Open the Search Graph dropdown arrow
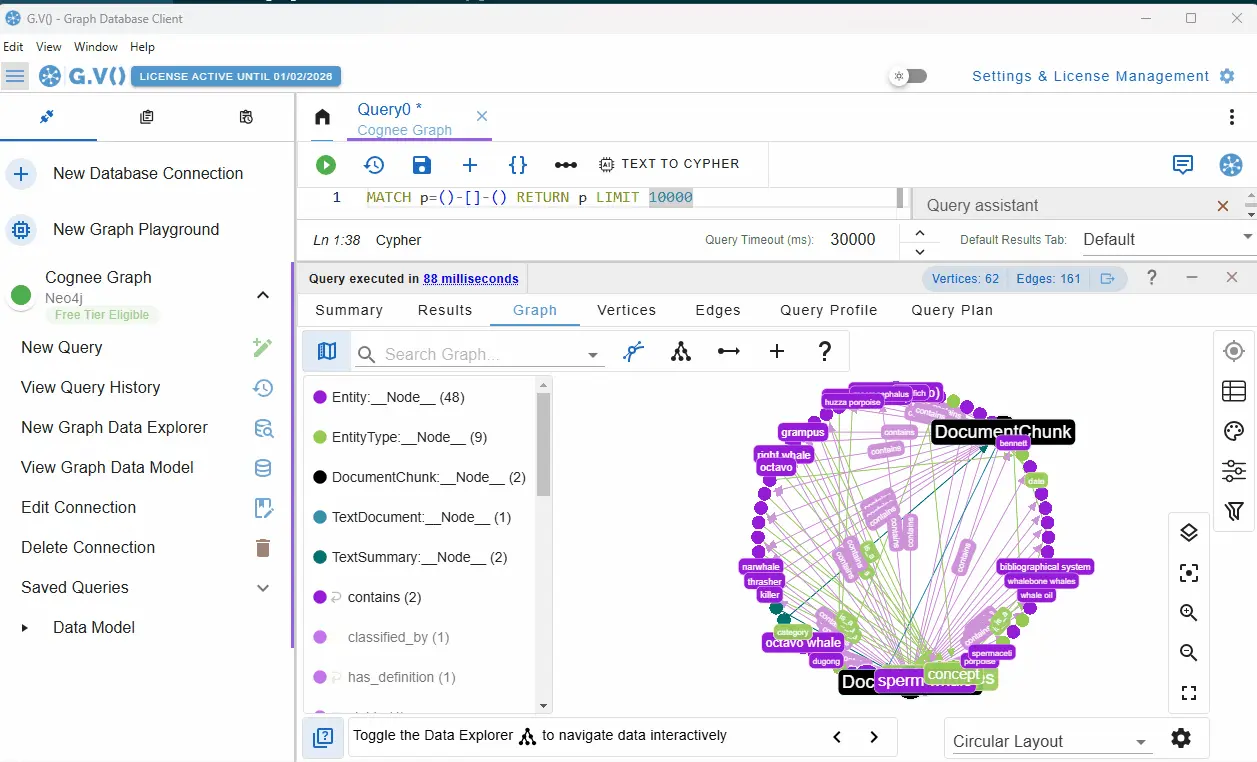Image resolution: width=1257 pixels, height=762 pixels. 593,355
